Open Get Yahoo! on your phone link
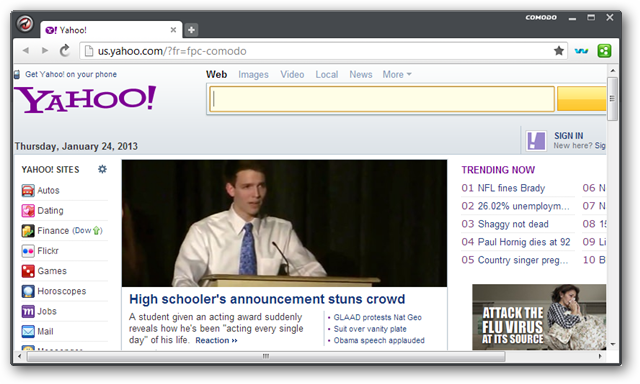The image size is (640, 384). click(x=71, y=74)
